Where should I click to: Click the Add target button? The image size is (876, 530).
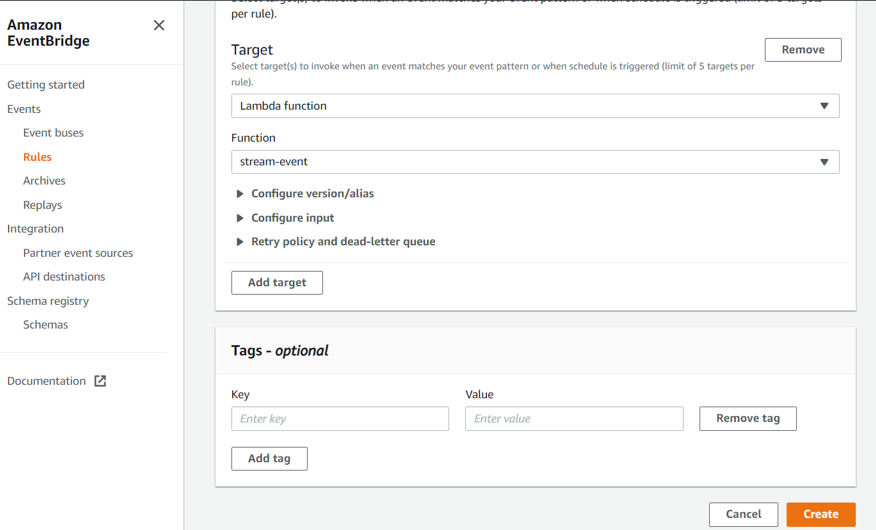click(277, 283)
